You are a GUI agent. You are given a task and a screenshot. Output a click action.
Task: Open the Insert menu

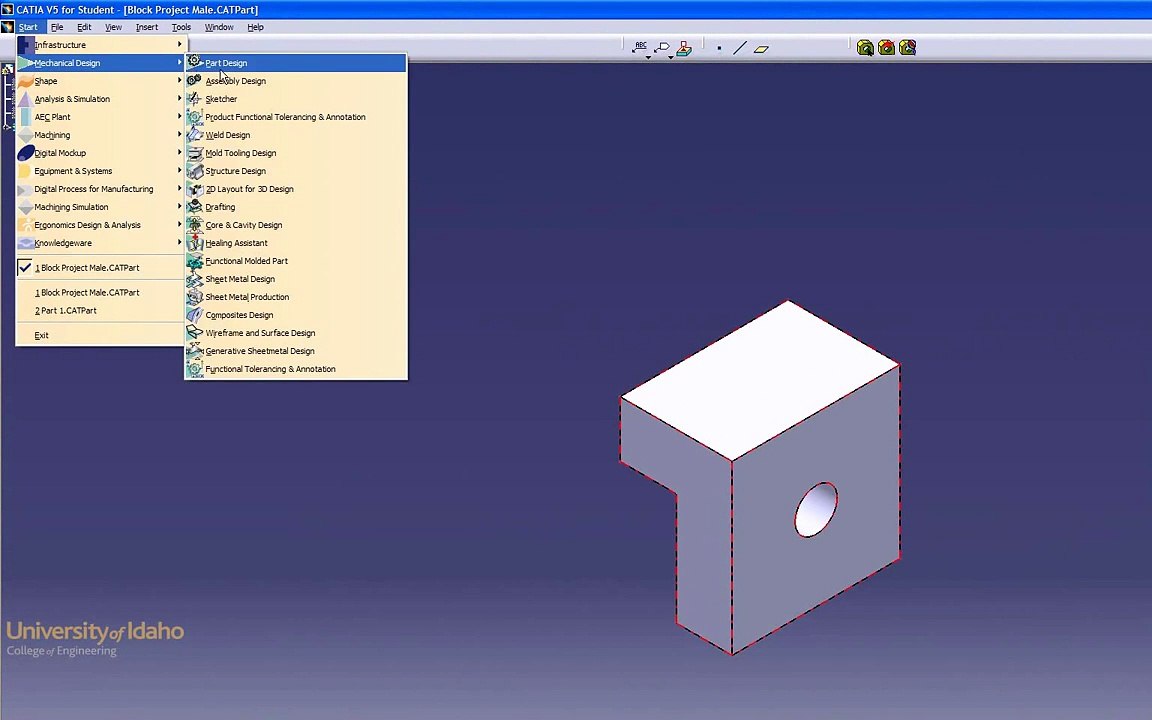pyautogui.click(x=147, y=27)
